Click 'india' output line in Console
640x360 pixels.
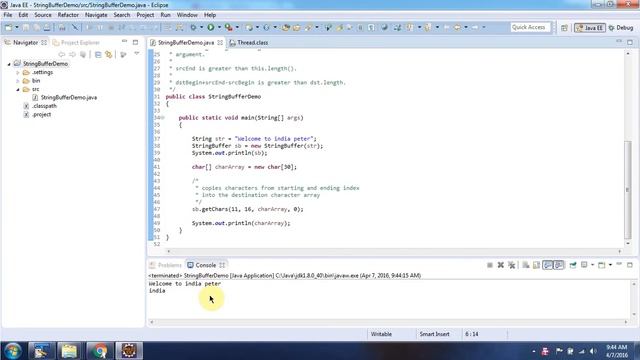[x=157, y=291]
